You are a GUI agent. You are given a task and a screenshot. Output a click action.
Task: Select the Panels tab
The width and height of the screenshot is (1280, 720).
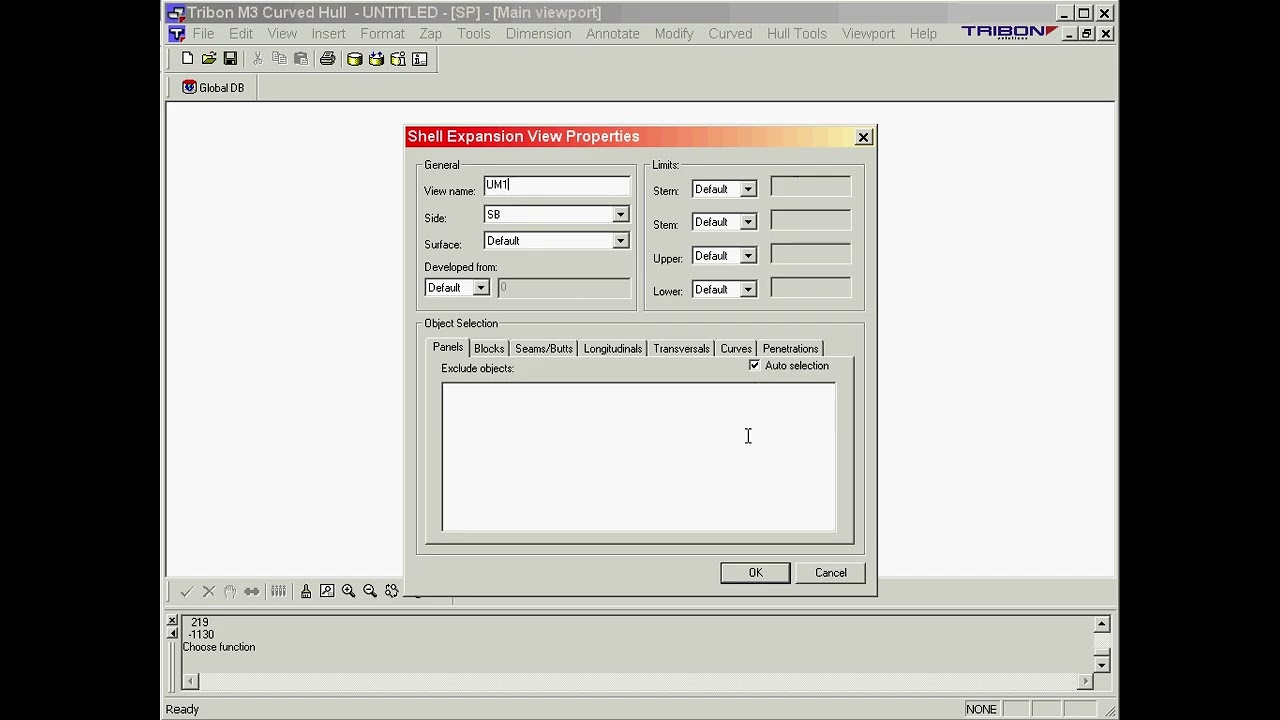[448, 347]
